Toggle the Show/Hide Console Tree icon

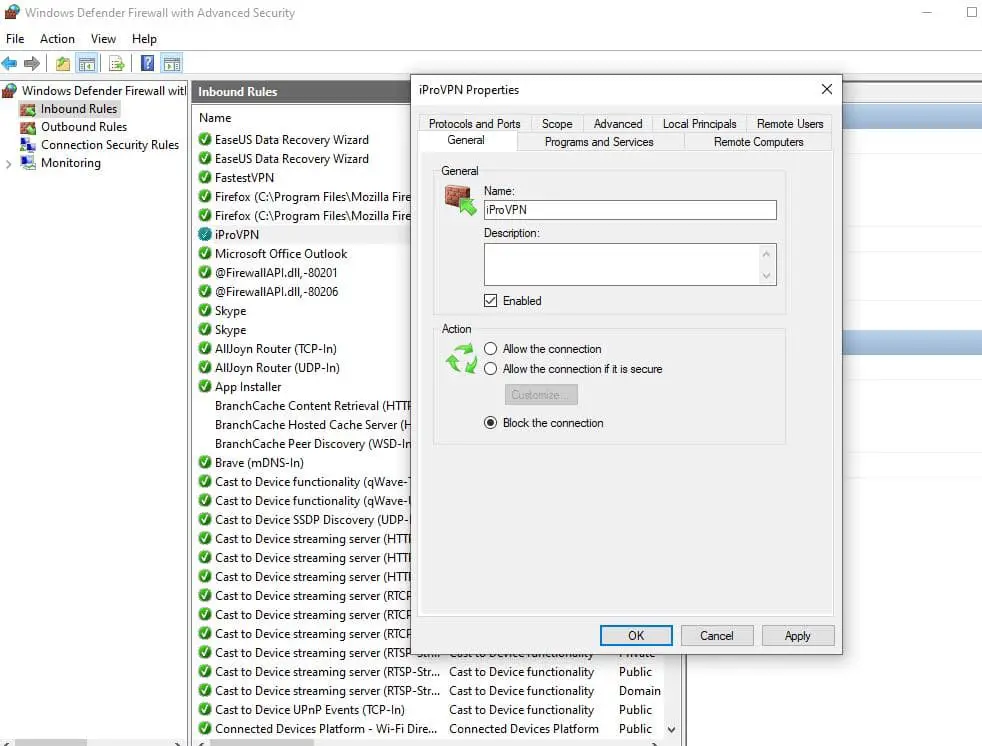click(87, 64)
